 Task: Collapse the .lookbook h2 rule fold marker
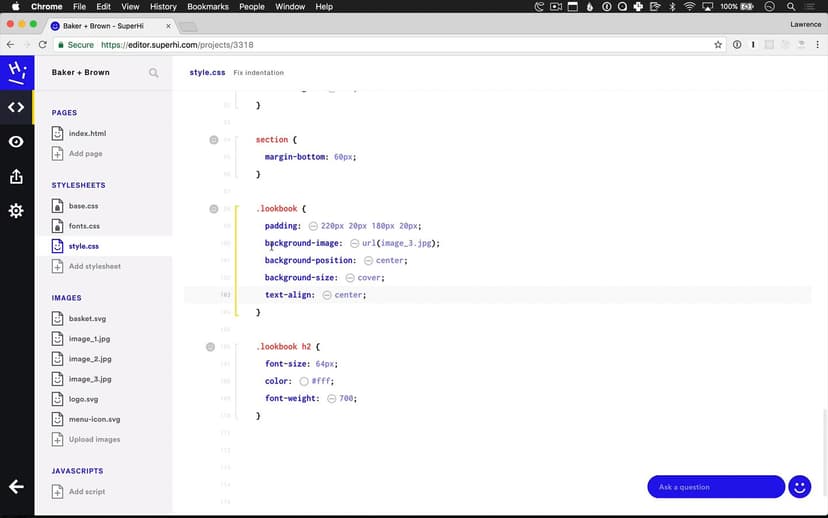pos(210,347)
